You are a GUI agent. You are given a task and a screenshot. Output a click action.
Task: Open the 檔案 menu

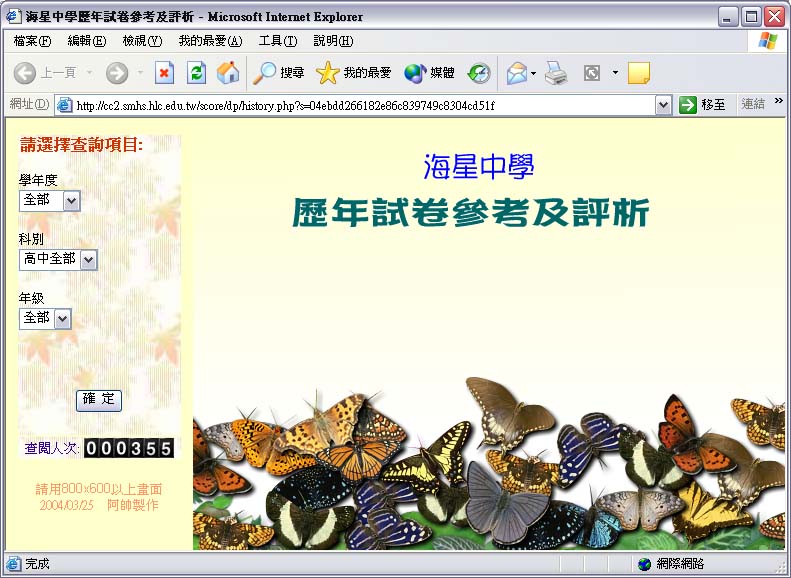[33, 41]
